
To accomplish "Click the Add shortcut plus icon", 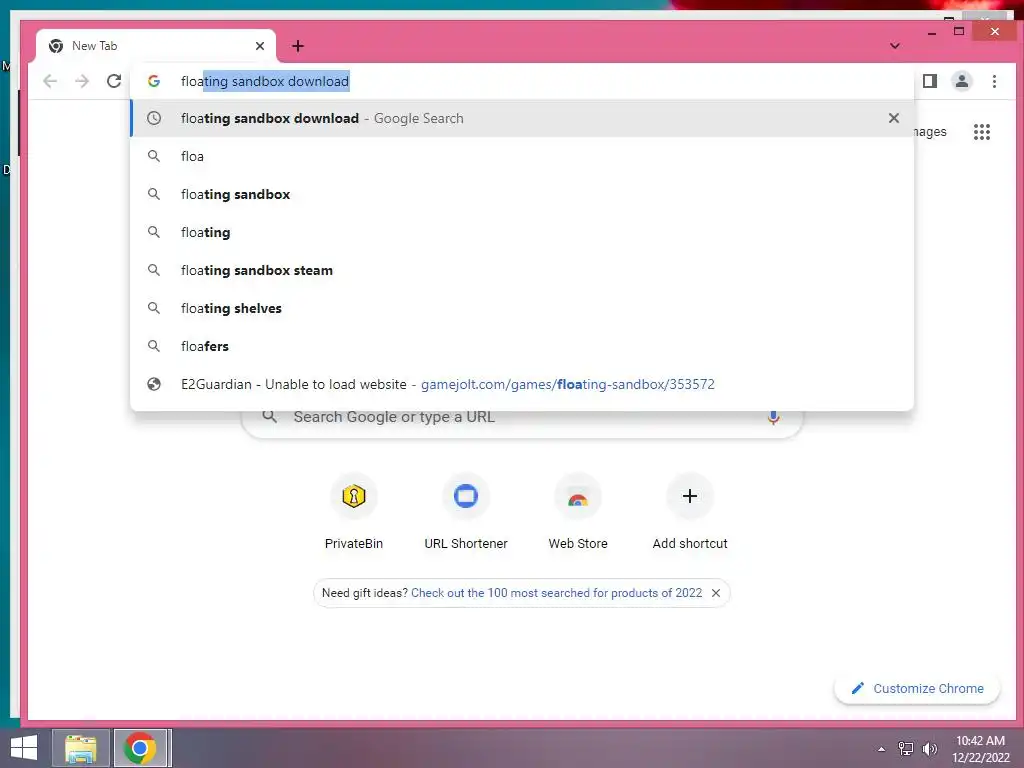I will 690,496.
